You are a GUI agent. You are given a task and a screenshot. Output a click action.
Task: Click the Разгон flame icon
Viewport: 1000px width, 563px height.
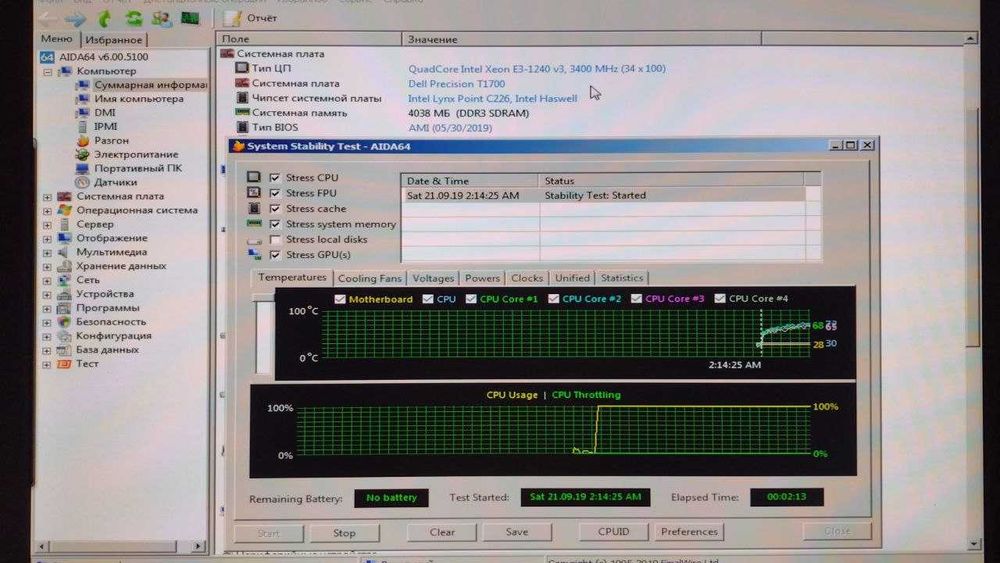coord(83,140)
